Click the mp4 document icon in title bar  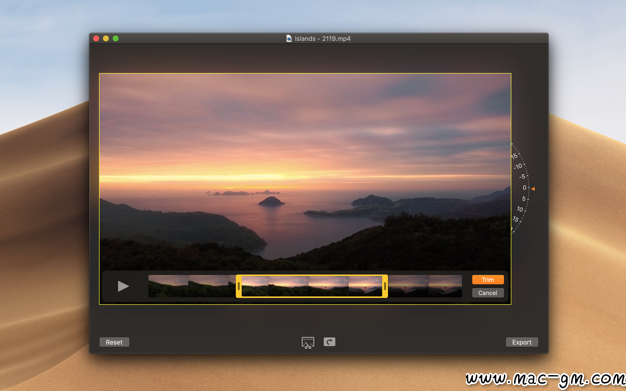(289, 38)
